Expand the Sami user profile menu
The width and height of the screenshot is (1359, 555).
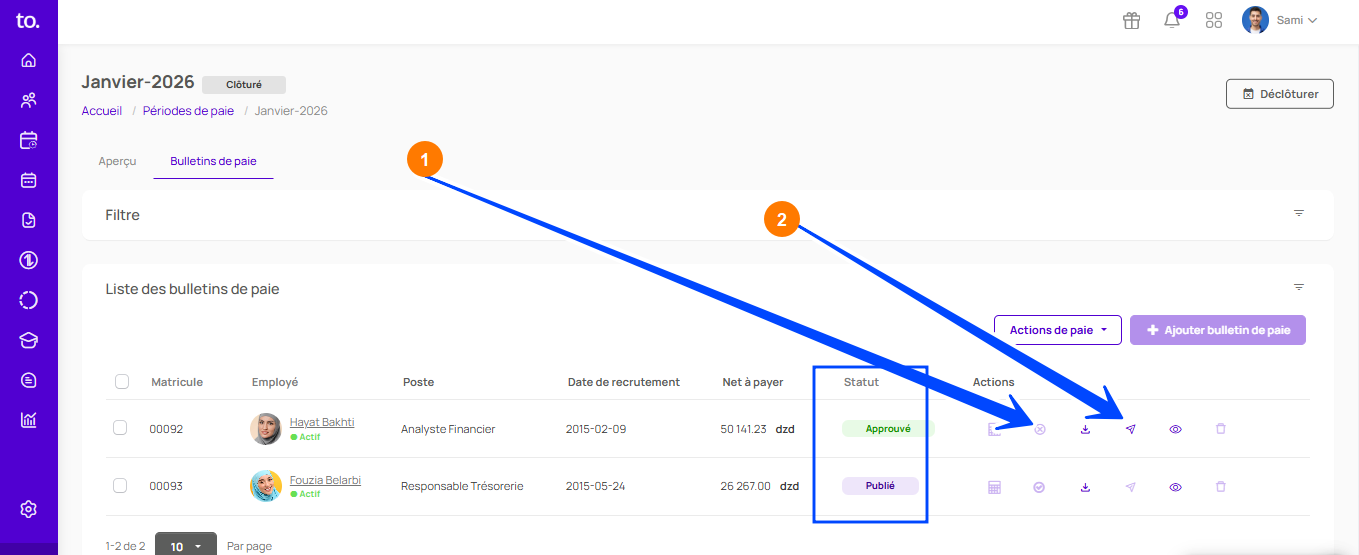[x=1280, y=20]
